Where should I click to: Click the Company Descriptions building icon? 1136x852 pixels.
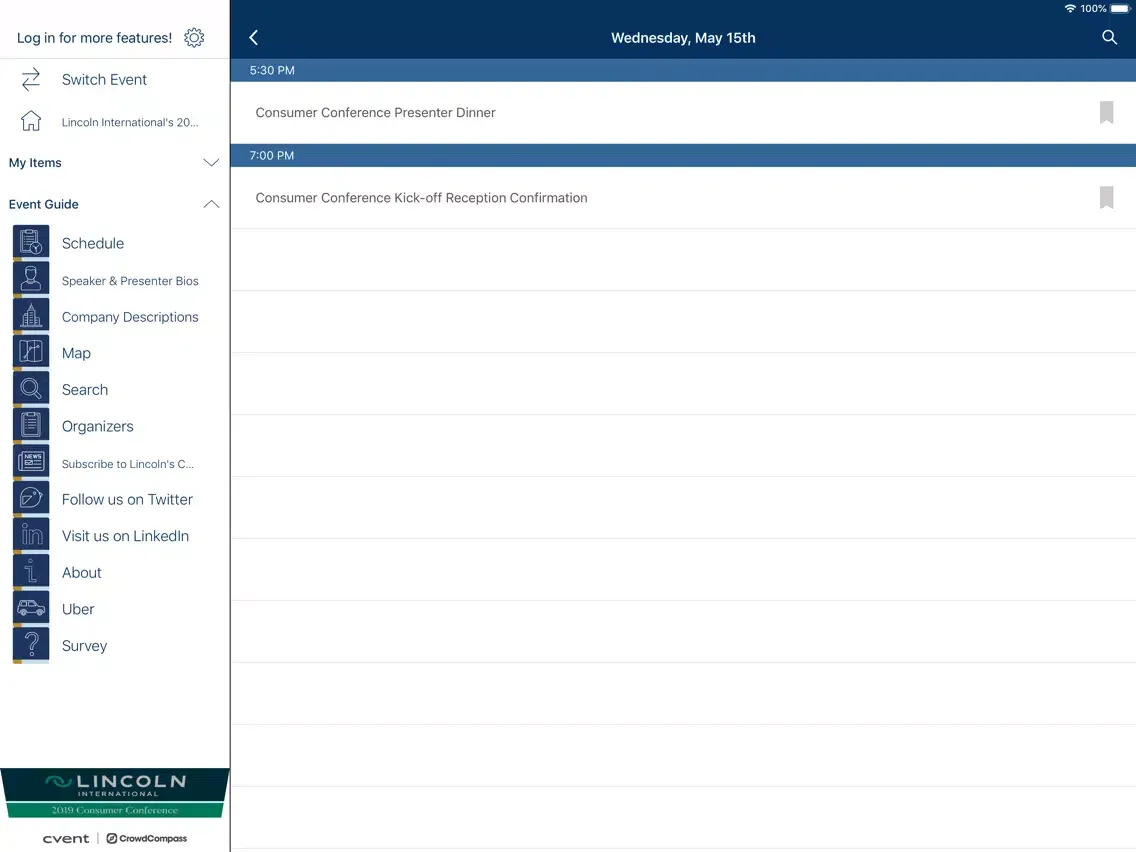pos(31,316)
